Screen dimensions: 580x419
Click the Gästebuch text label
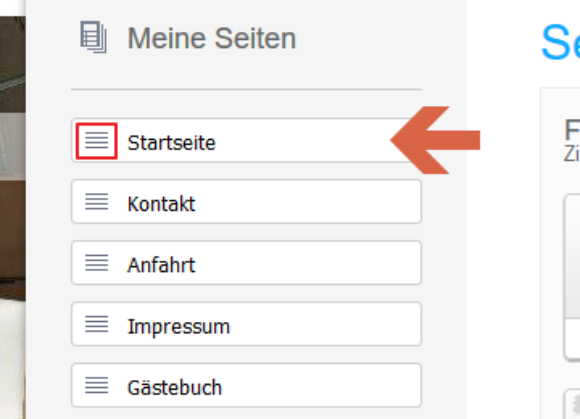click(175, 387)
